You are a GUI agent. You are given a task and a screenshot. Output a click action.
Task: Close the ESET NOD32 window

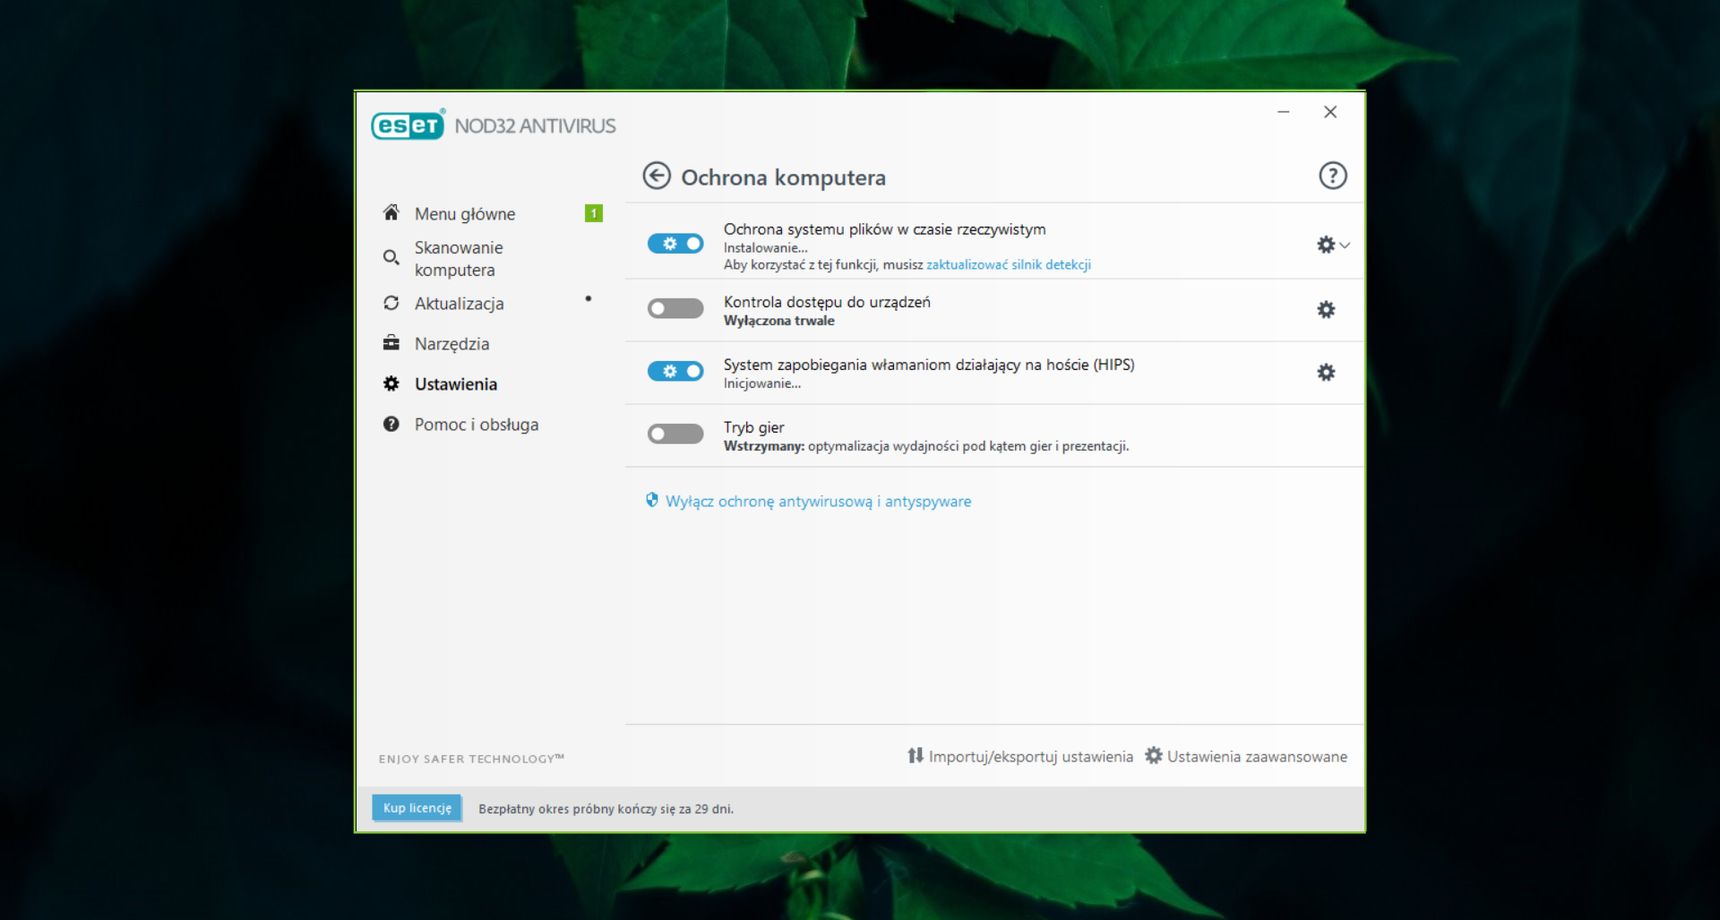(1330, 112)
